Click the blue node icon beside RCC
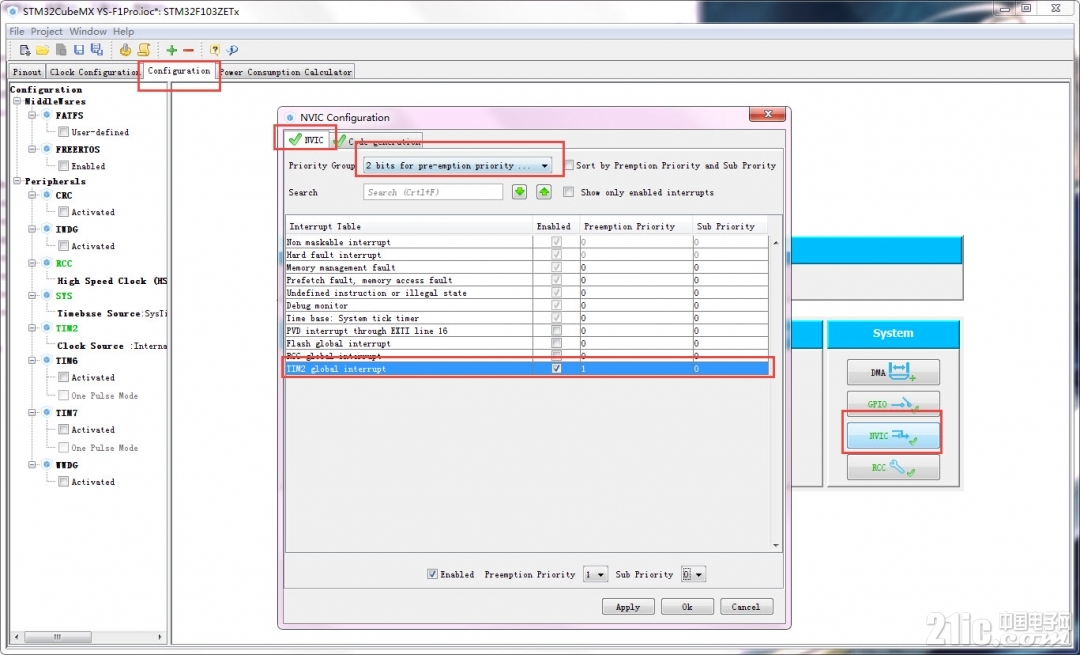 (47, 262)
